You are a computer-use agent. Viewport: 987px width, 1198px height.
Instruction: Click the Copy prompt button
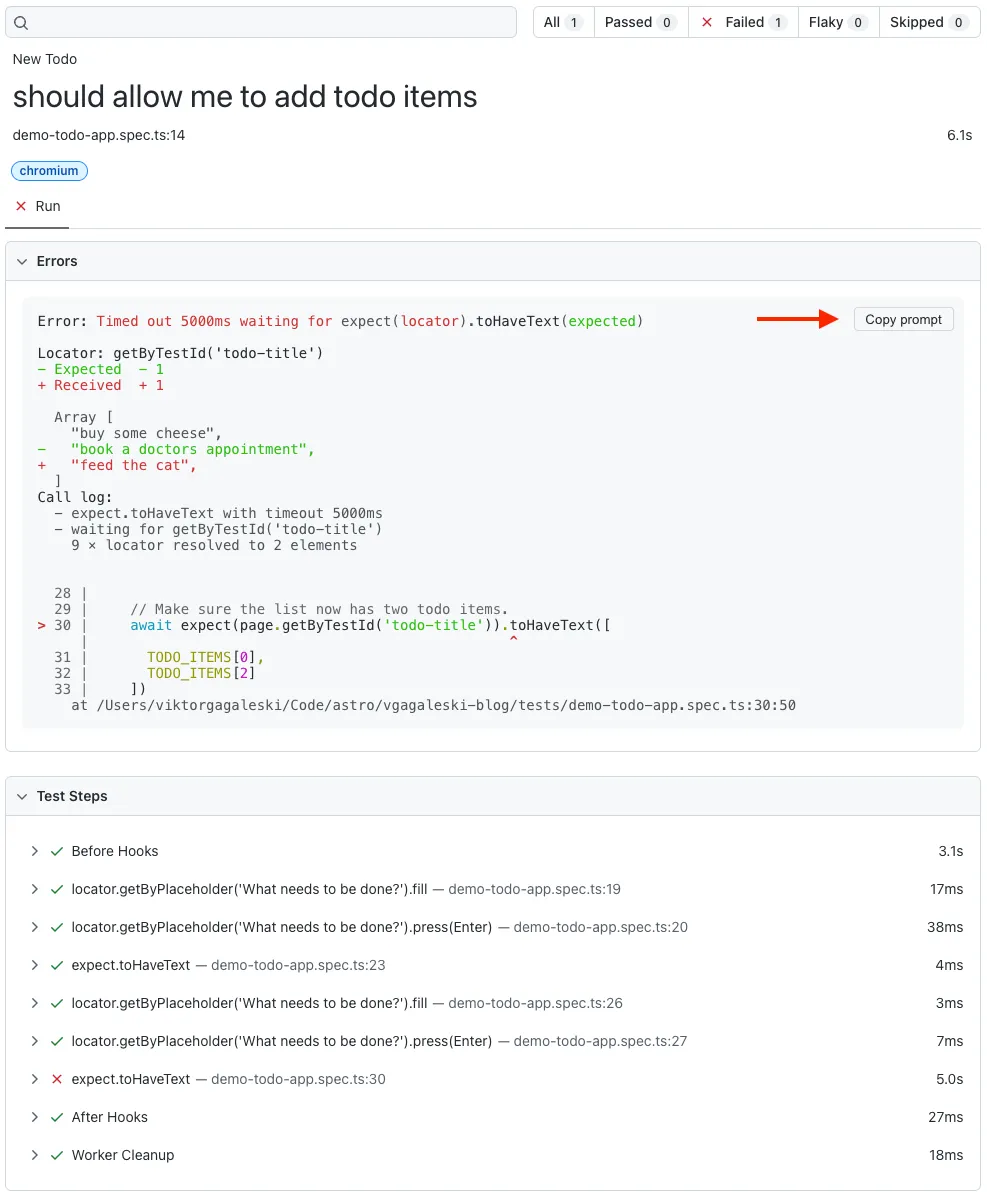coord(903,319)
